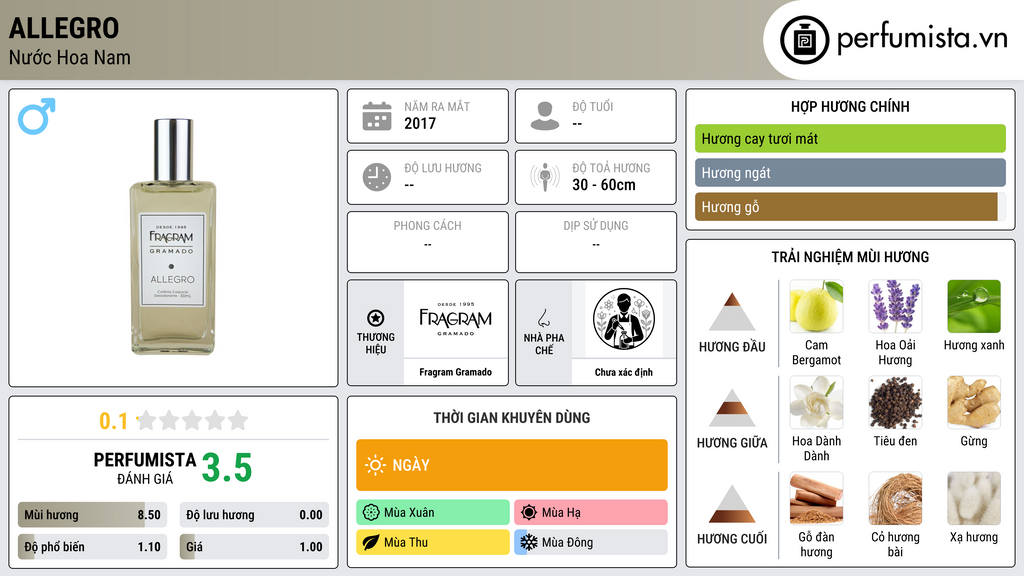Select the Cỏ hương bài vetiver image
The width and height of the screenshot is (1024, 576).
[895, 498]
